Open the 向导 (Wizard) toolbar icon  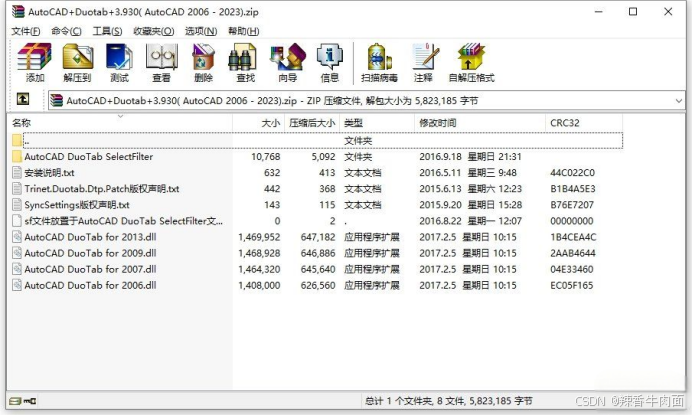pos(288,63)
